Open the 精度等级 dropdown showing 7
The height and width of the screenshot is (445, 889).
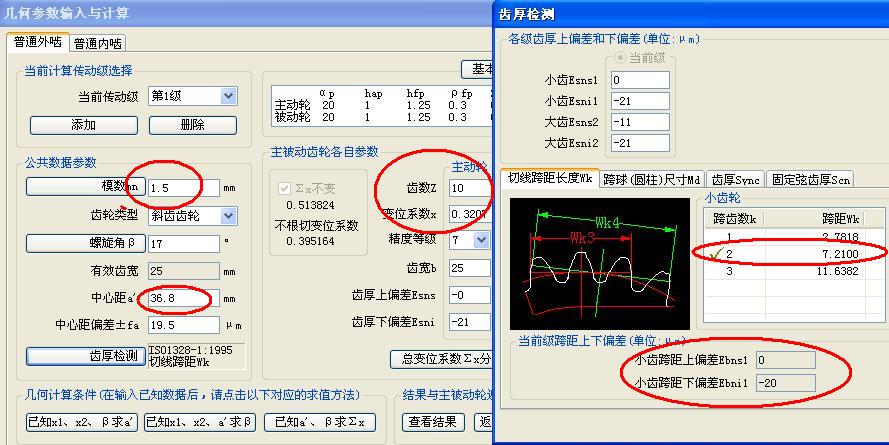(x=470, y=240)
